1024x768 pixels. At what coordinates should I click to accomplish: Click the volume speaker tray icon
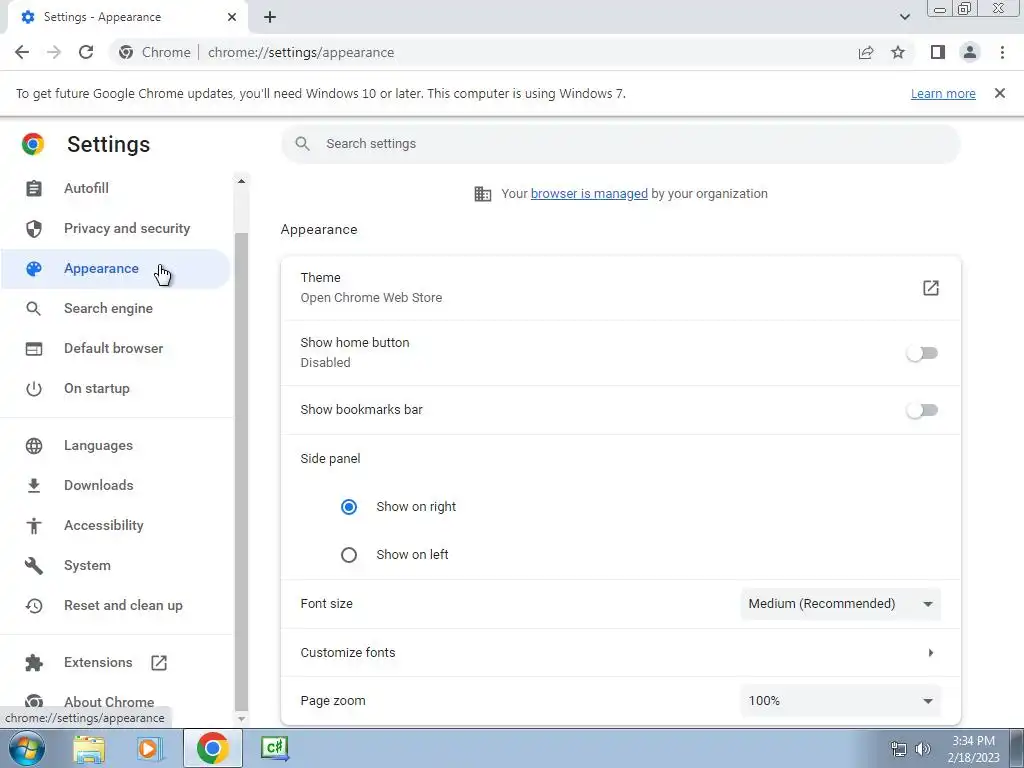click(923, 749)
